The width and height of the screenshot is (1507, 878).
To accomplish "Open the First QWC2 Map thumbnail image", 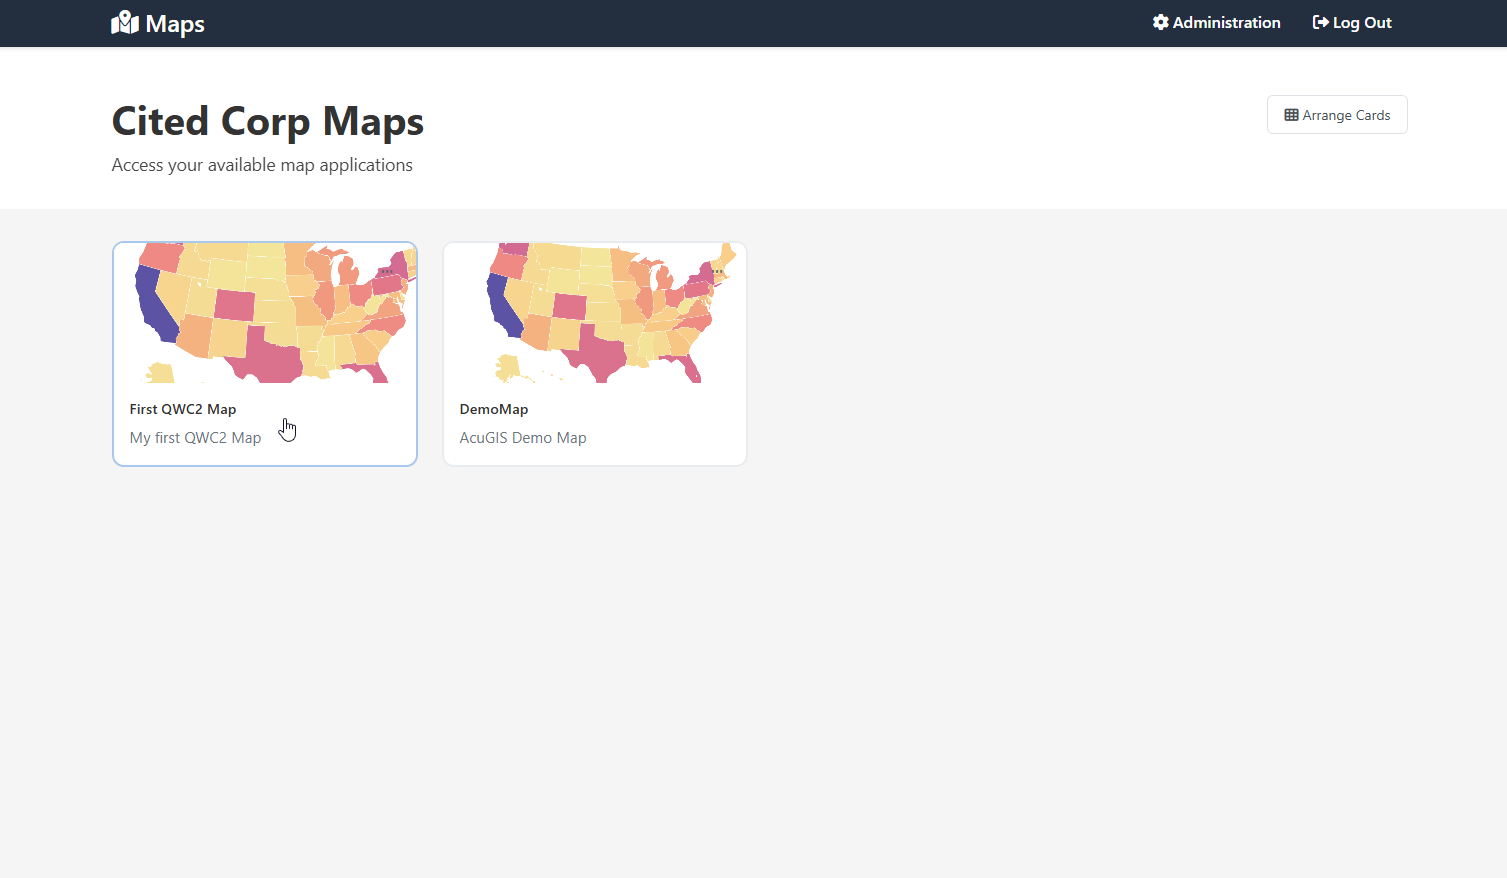I will (265, 312).
